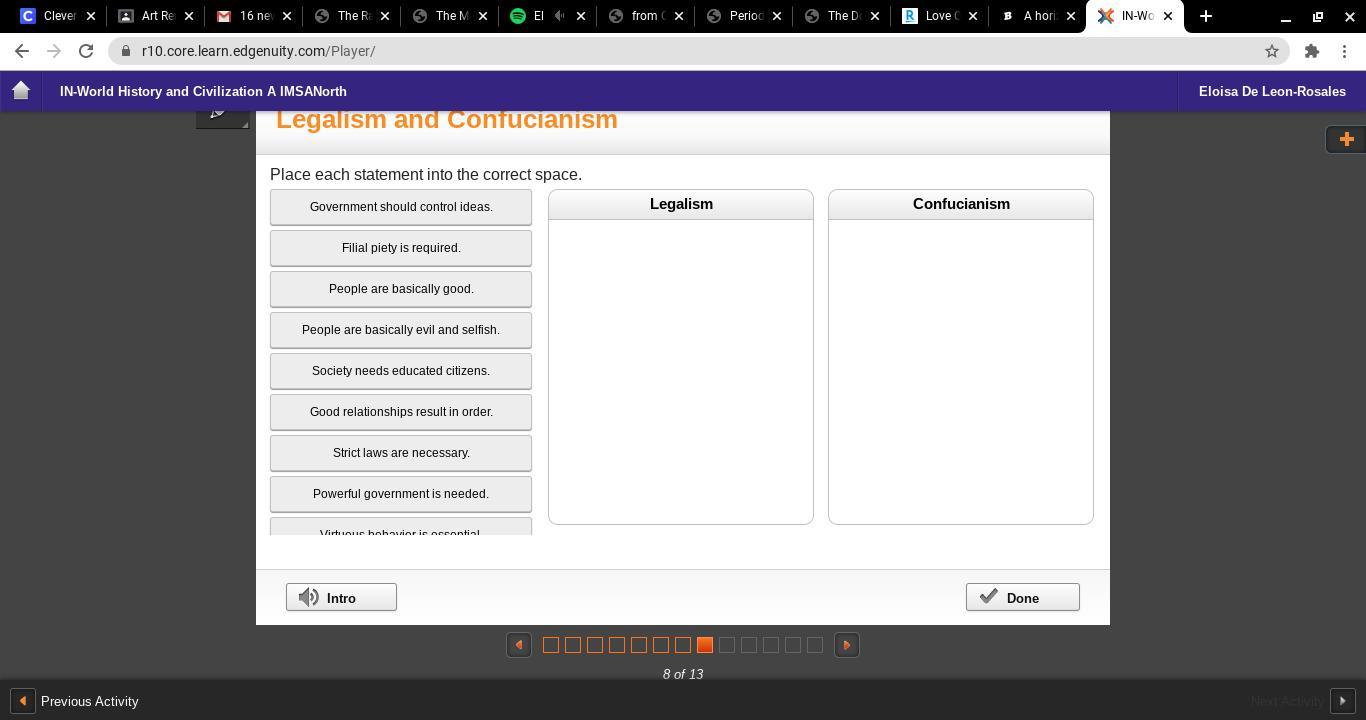1366x720 pixels.
Task: Play the Intro audio
Action: point(341,597)
